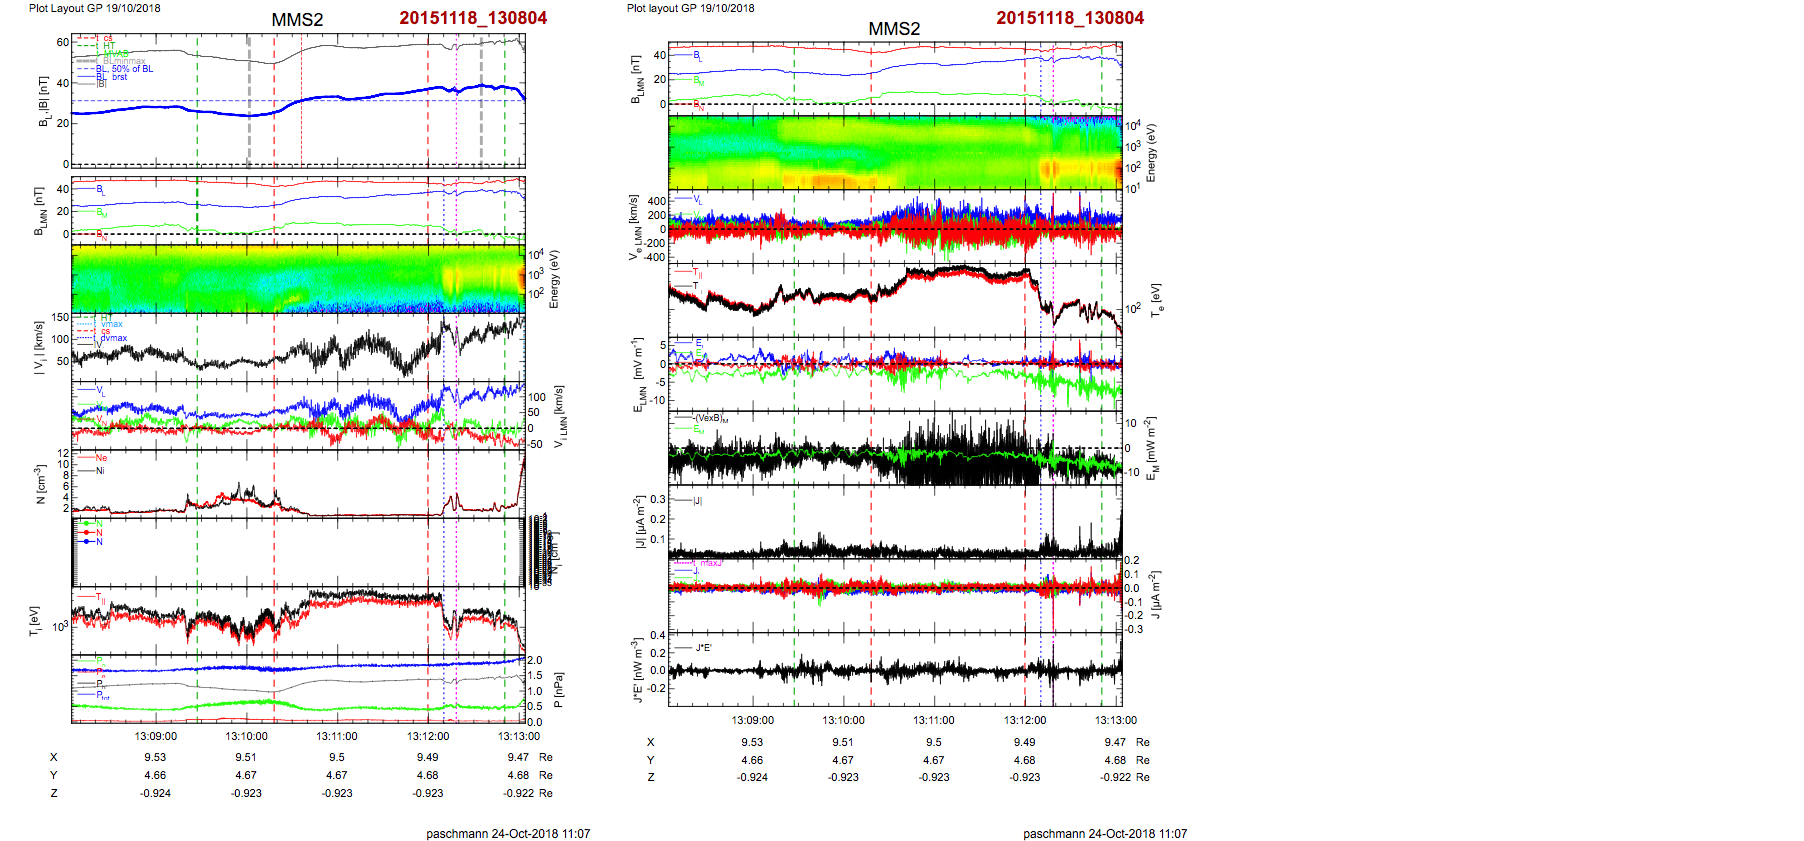Screen dimensions: 1804x841
Task: Select the magenta 'maxJ' legend entry
Action: pos(709,563)
